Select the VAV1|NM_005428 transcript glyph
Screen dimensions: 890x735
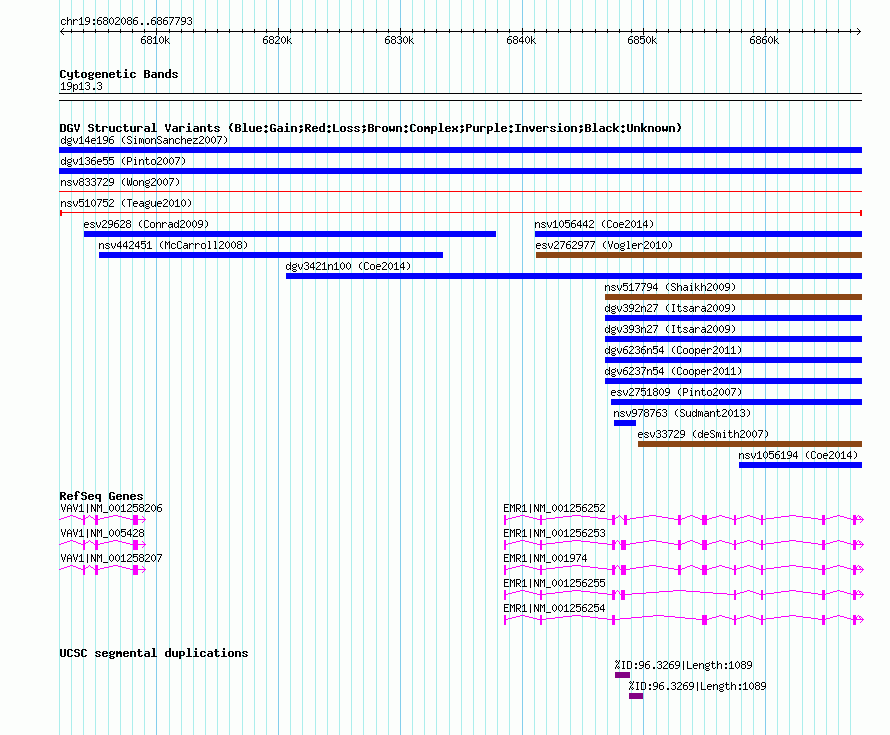point(103,544)
